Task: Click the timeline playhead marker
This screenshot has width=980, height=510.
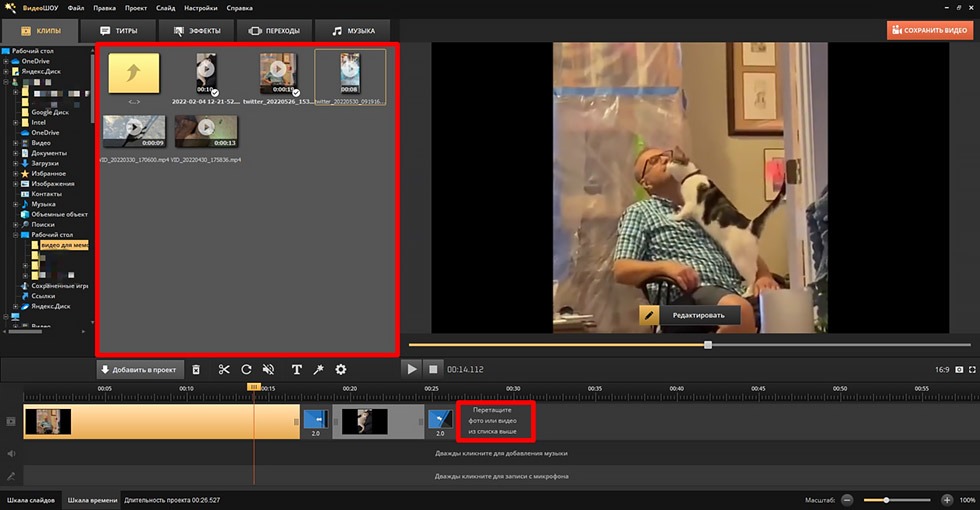Action: point(253,388)
